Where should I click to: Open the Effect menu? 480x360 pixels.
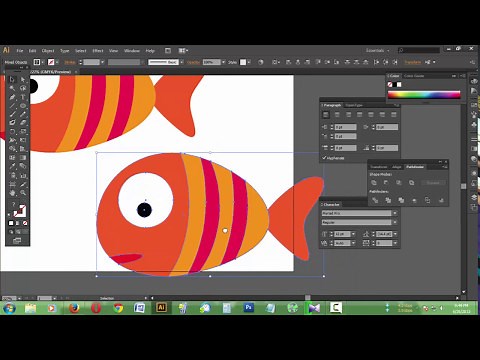(98, 51)
